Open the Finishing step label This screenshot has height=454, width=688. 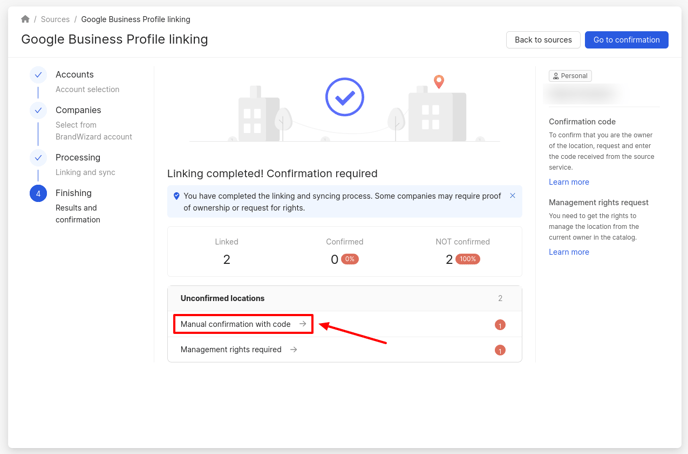[73, 193]
